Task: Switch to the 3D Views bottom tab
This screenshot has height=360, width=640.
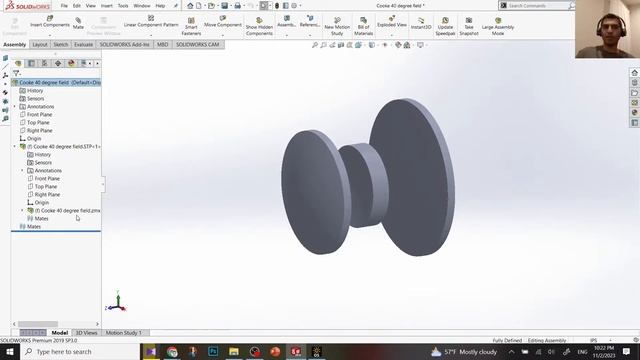Action: click(87, 333)
